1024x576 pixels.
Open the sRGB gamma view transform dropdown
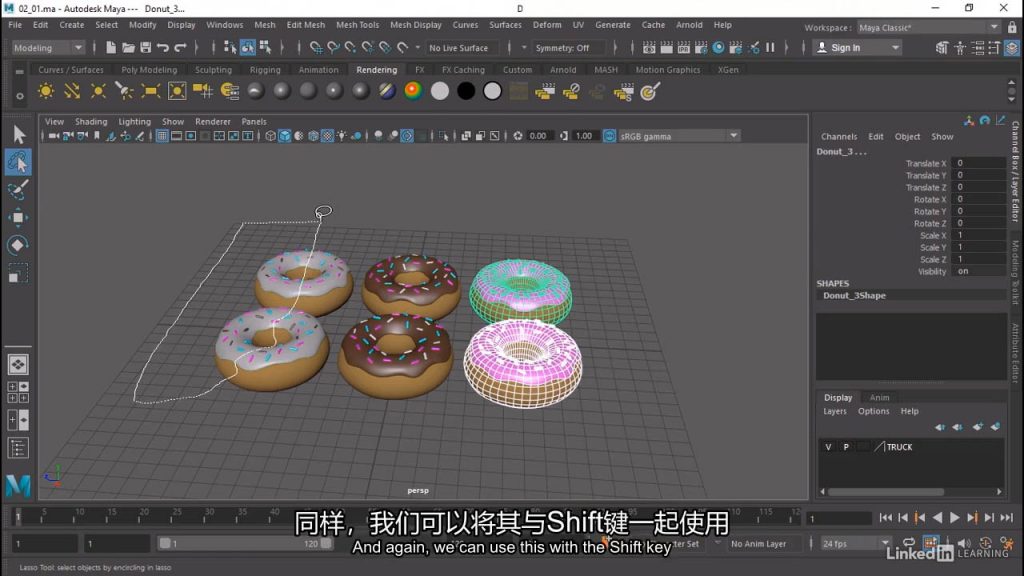point(679,136)
